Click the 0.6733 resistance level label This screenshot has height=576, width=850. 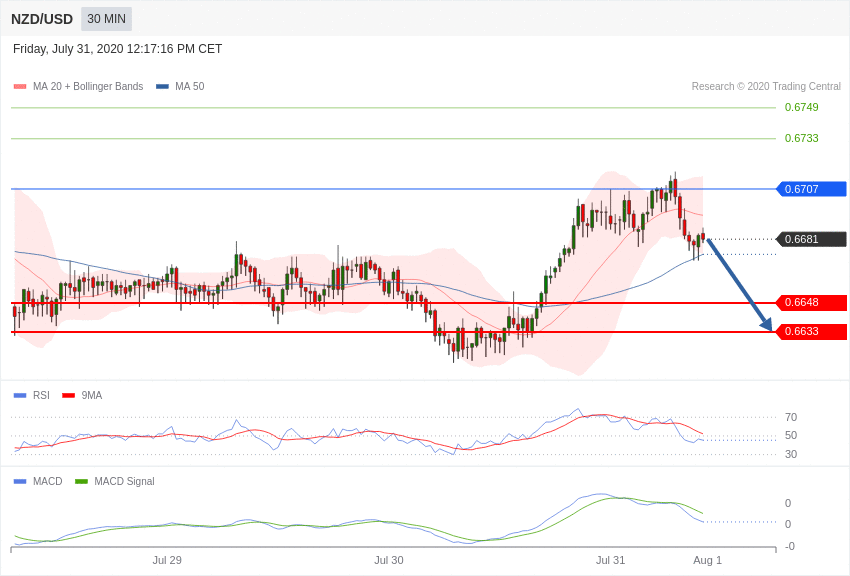[801, 138]
